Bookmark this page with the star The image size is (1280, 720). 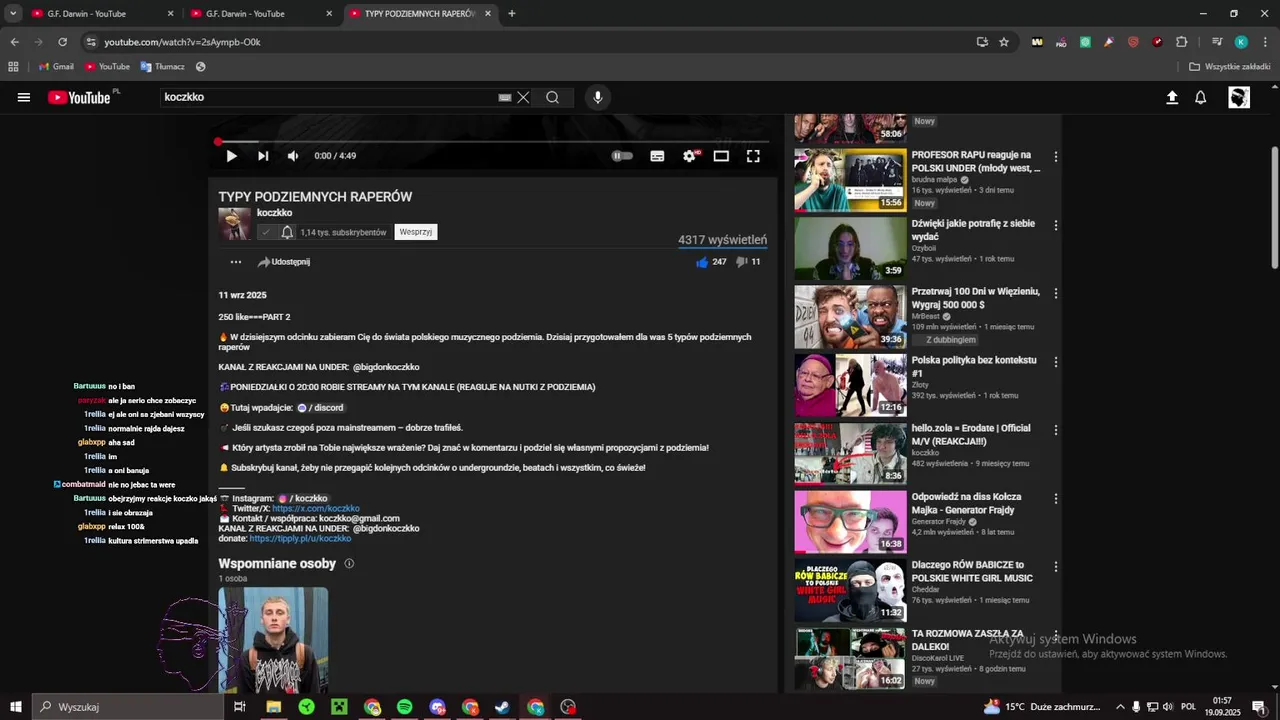pos(1004,42)
